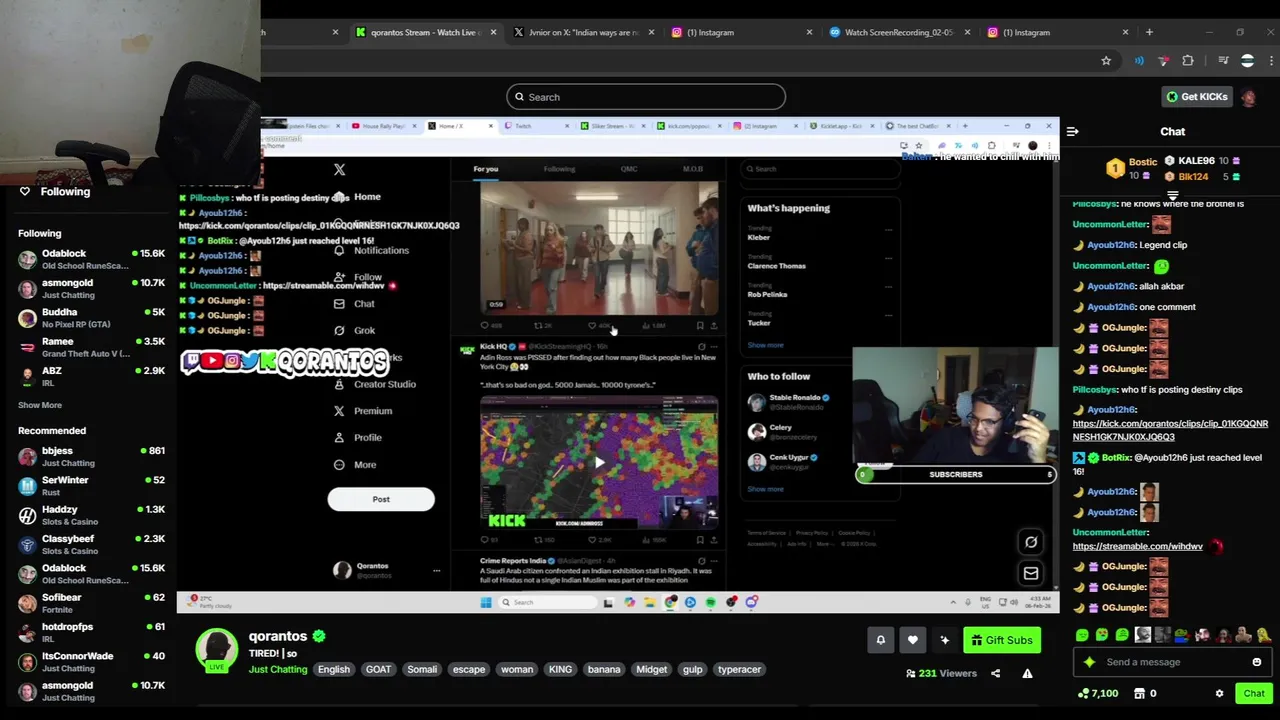Open a new browser tab with the plus

coord(1149,32)
